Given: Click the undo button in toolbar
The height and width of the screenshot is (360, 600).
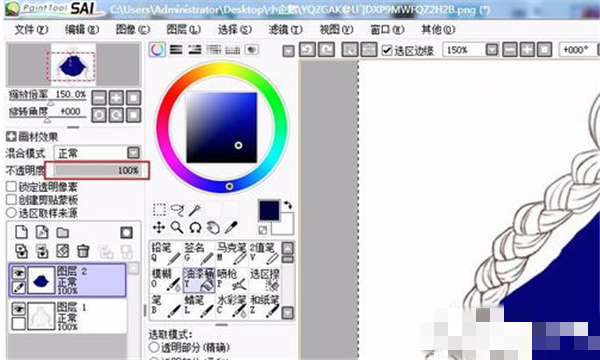Looking at the screenshot, I should click(x=307, y=50).
